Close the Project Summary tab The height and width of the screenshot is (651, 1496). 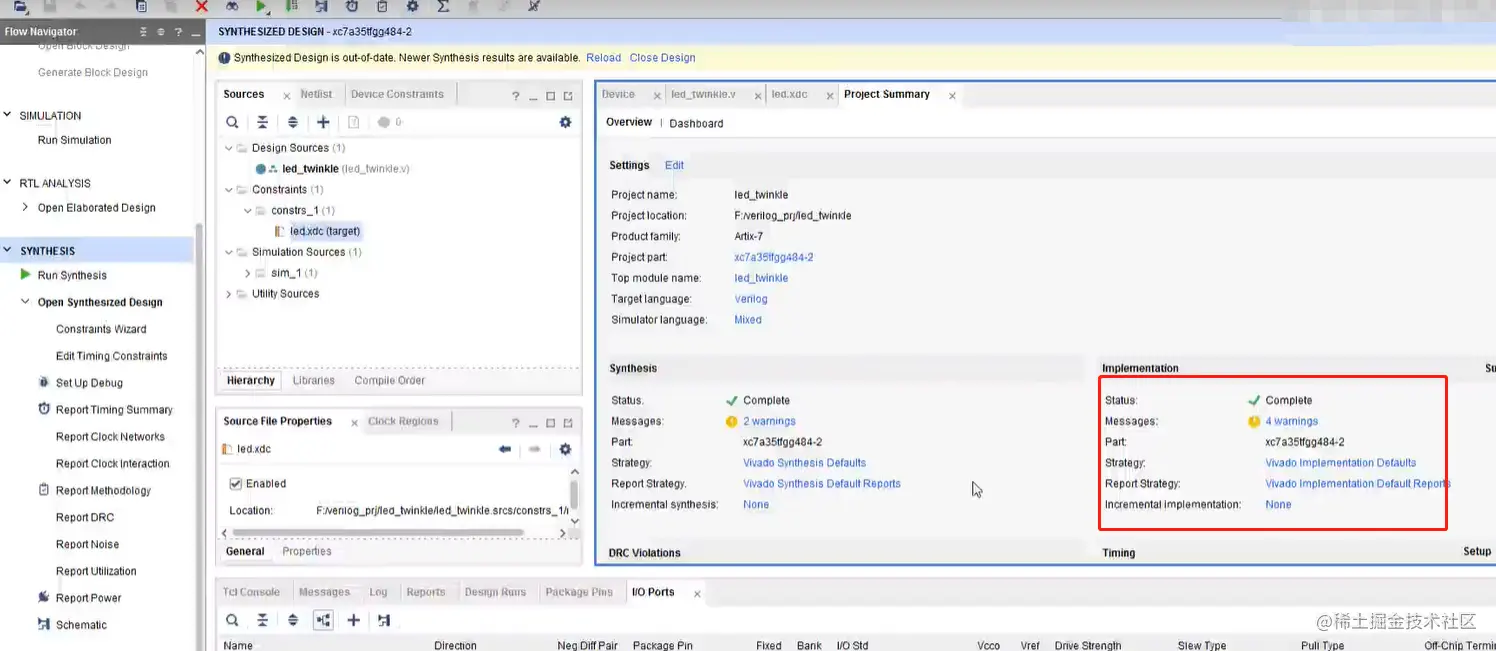(x=952, y=96)
